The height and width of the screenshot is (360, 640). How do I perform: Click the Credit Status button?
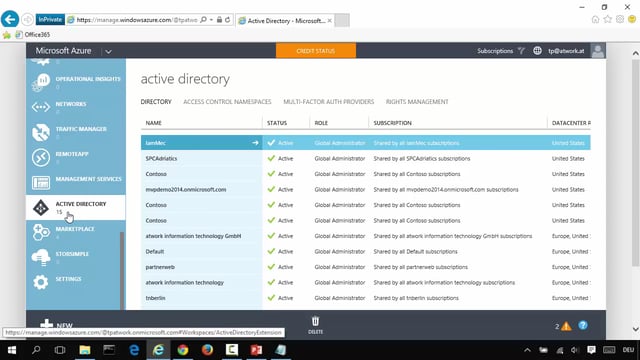tap(316, 51)
